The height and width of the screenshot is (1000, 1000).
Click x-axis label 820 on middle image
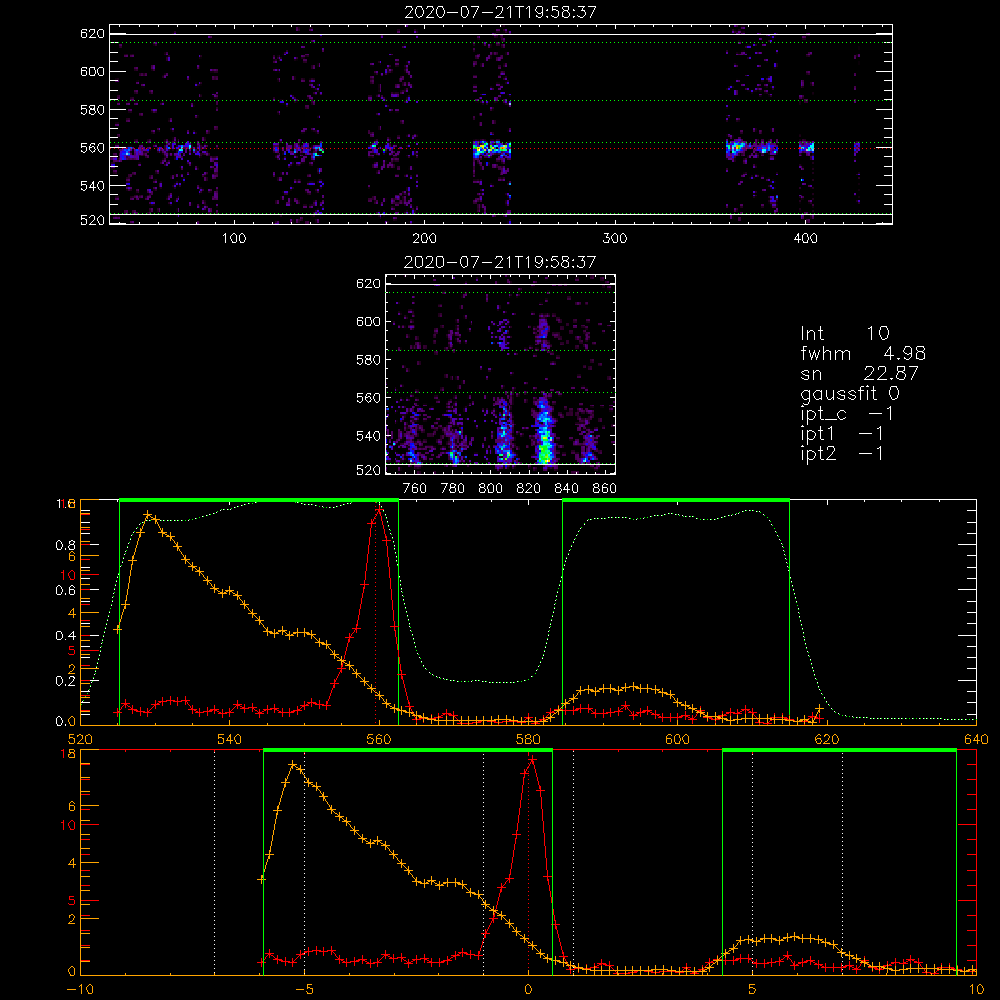(529, 489)
